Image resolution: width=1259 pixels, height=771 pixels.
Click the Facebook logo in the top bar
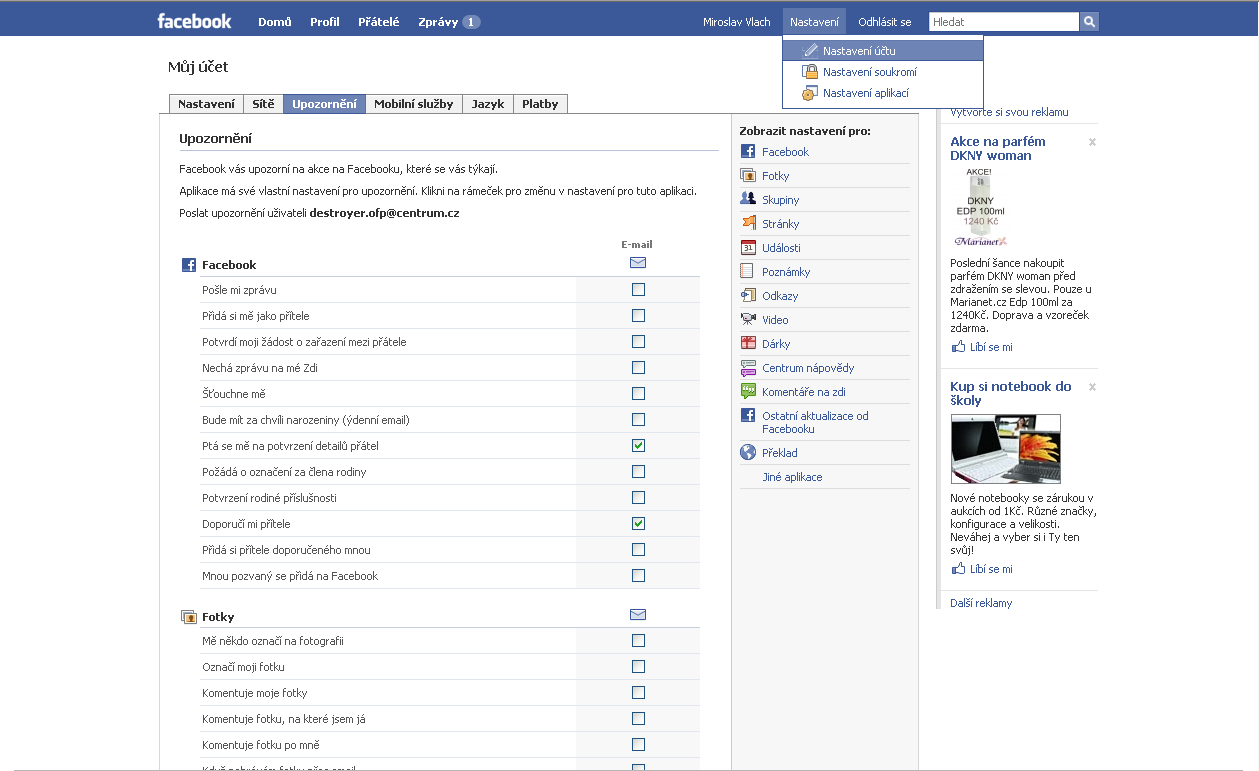tap(195, 21)
